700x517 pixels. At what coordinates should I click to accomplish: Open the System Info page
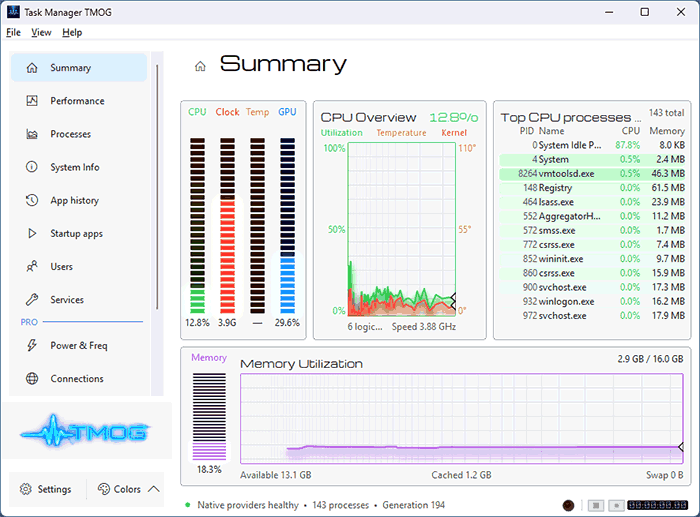[79, 167]
